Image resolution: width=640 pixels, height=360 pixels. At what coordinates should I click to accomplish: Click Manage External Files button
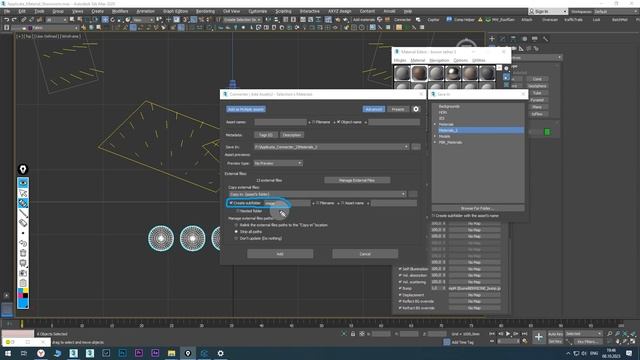357,180
